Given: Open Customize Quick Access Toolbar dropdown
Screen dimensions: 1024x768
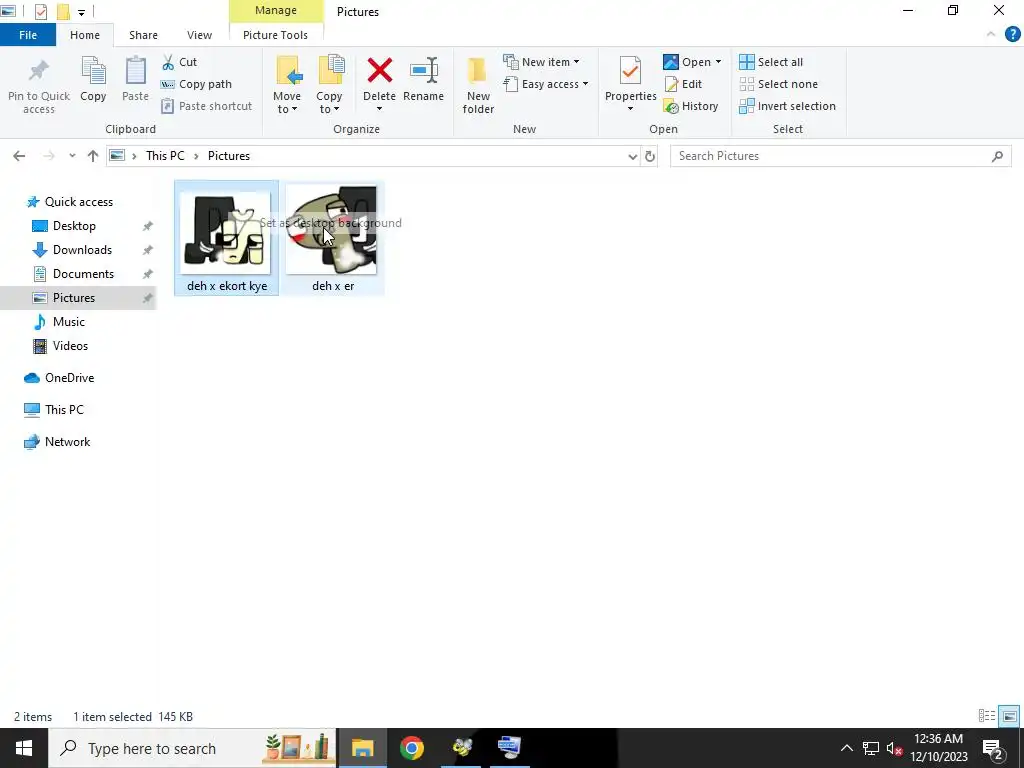Looking at the screenshot, I should pos(81,12).
